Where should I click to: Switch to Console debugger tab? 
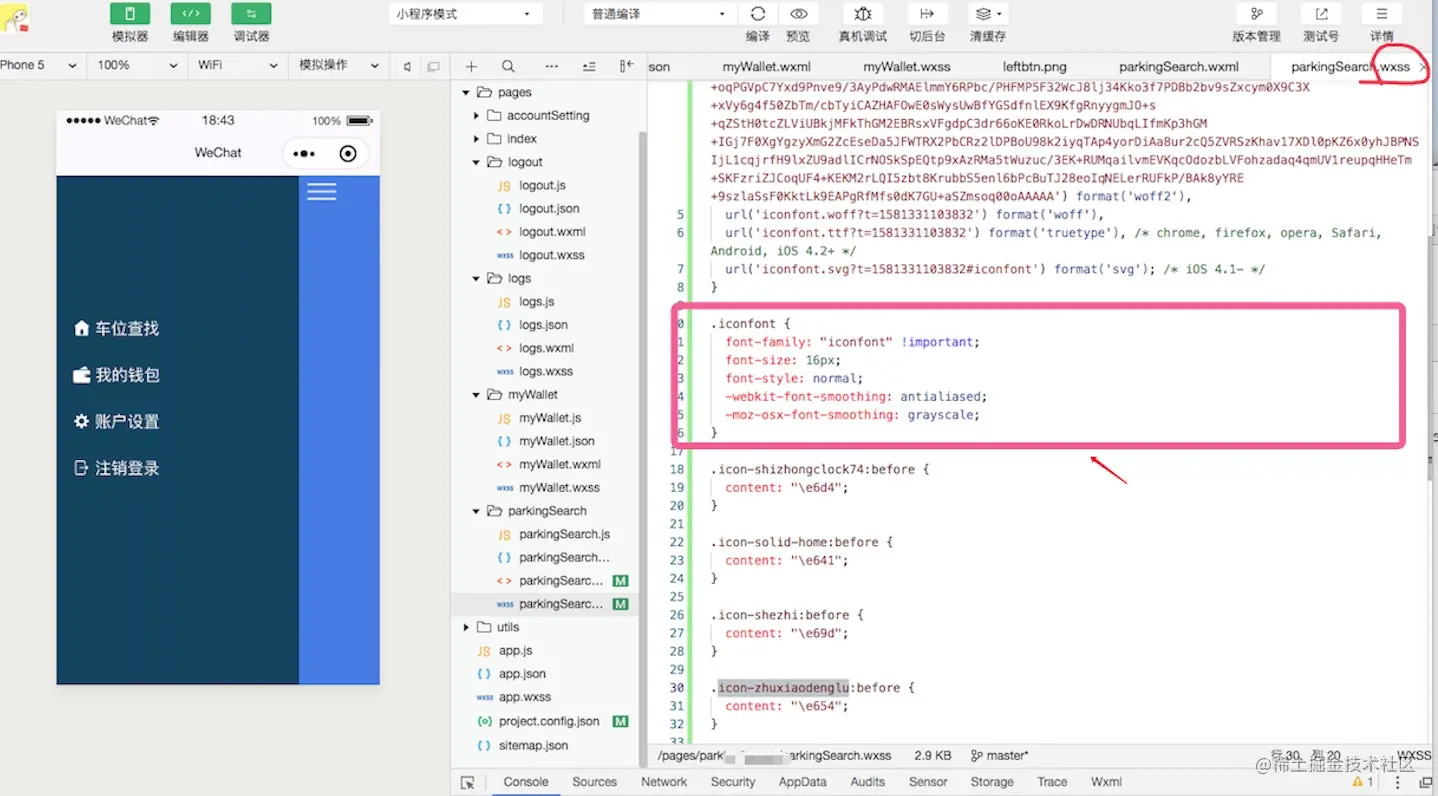(526, 782)
